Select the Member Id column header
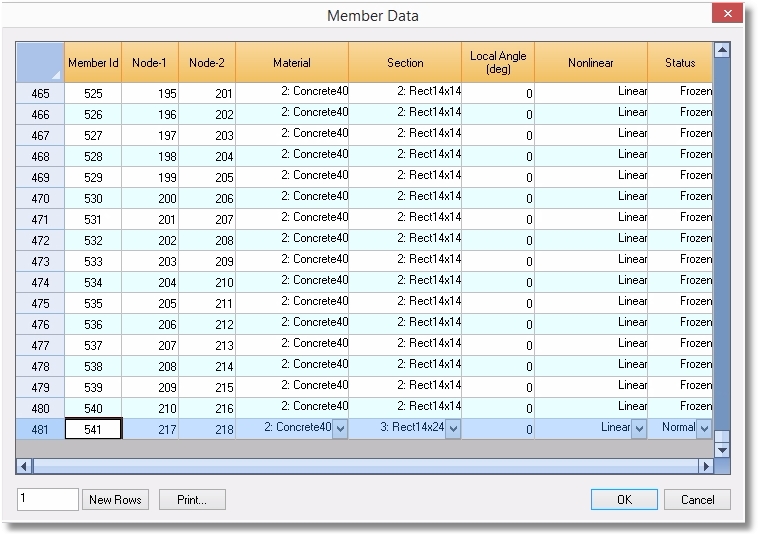This screenshot has width=759, height=537. pos(93,63)
